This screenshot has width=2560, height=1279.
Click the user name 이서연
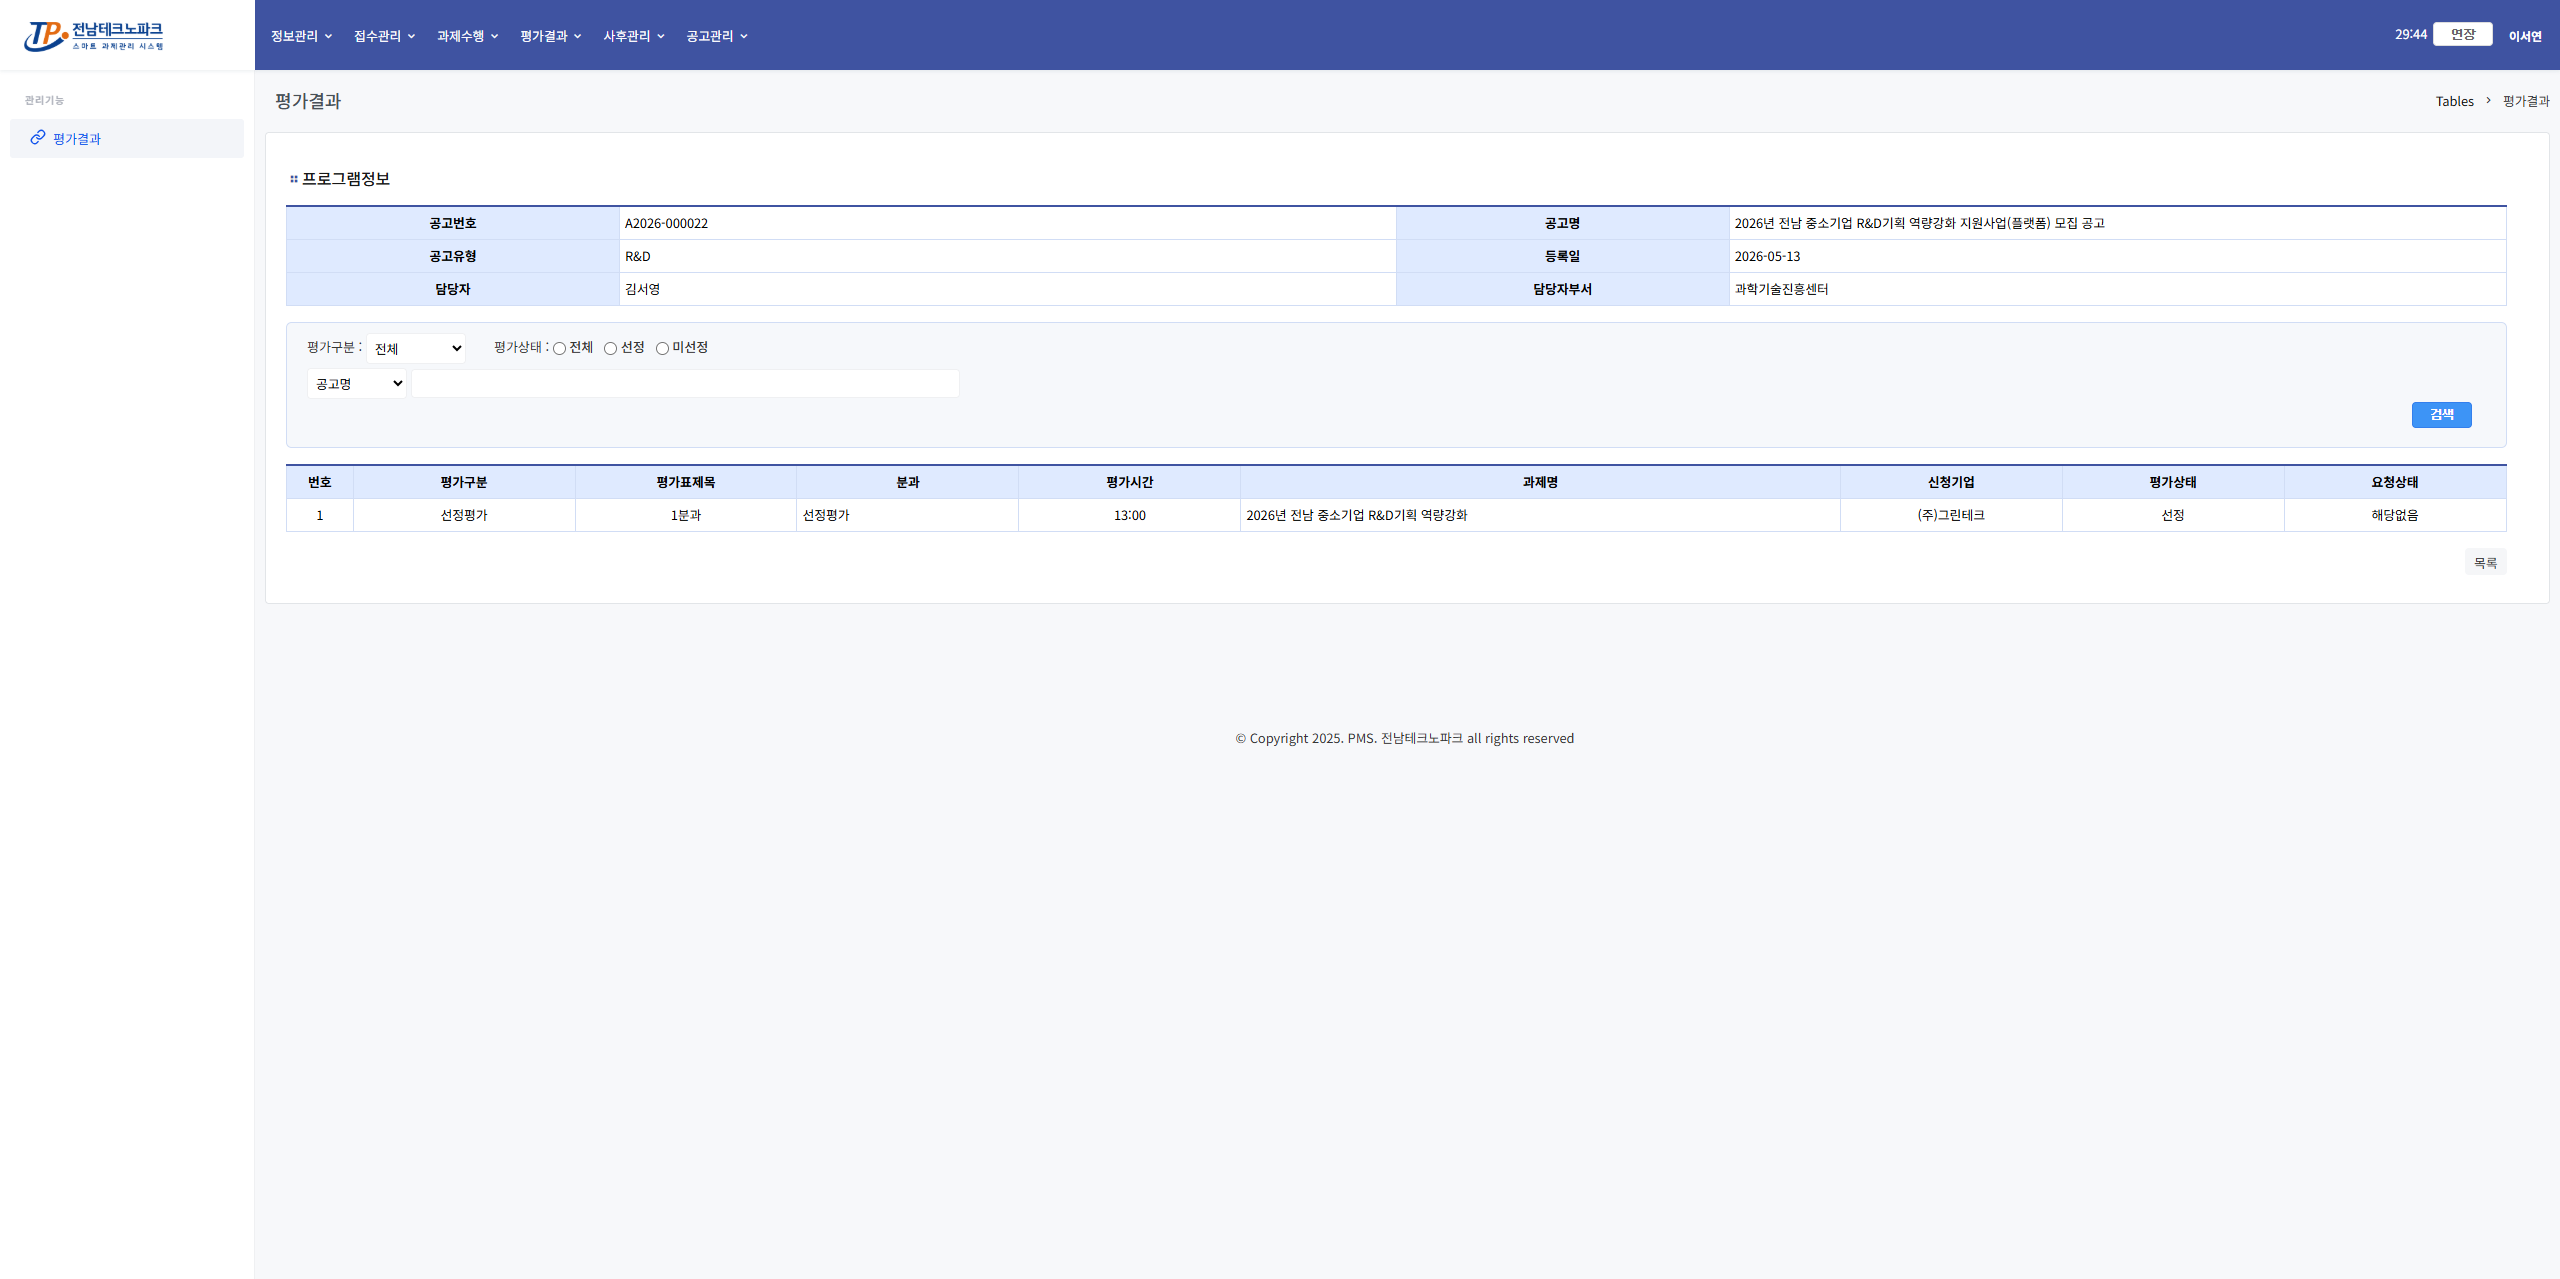pos(2525,36)
